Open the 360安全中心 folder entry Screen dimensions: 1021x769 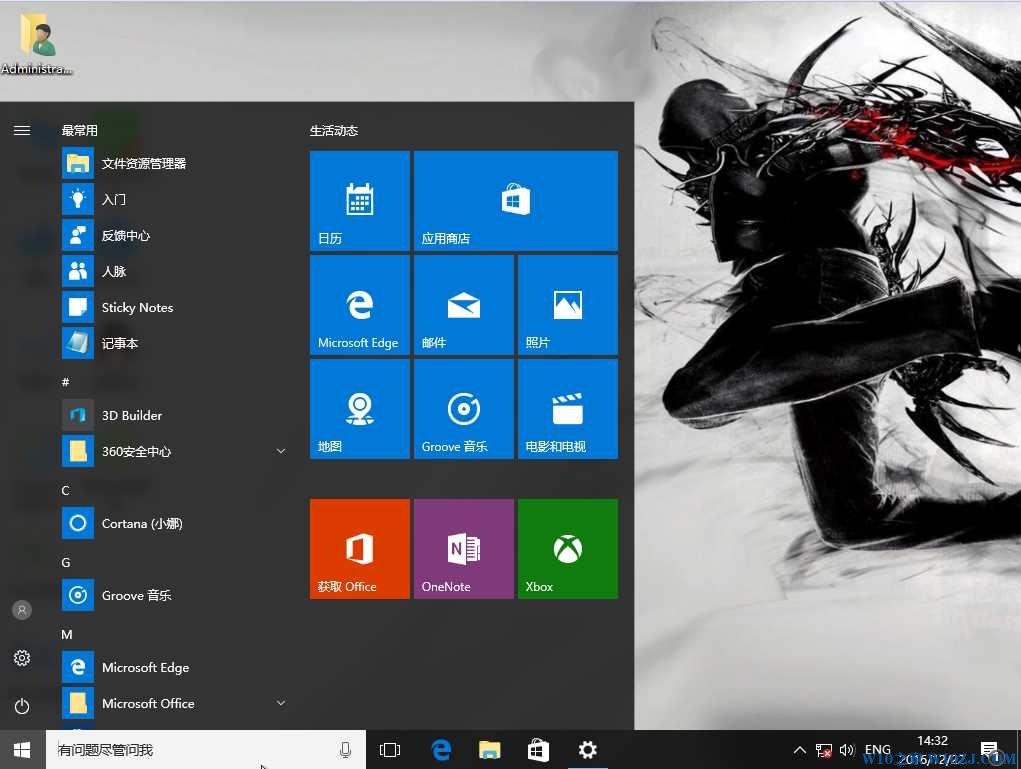(x=175, y=451)
